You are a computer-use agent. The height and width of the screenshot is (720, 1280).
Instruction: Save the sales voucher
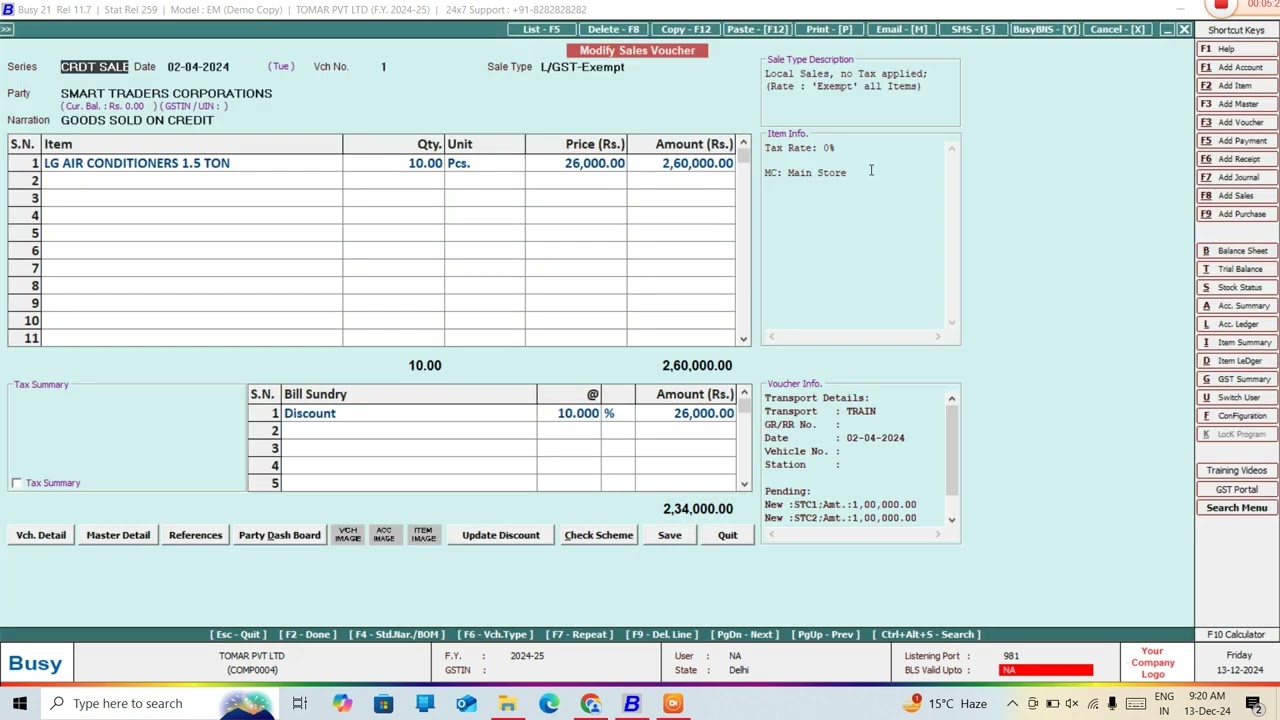point(670,535)
